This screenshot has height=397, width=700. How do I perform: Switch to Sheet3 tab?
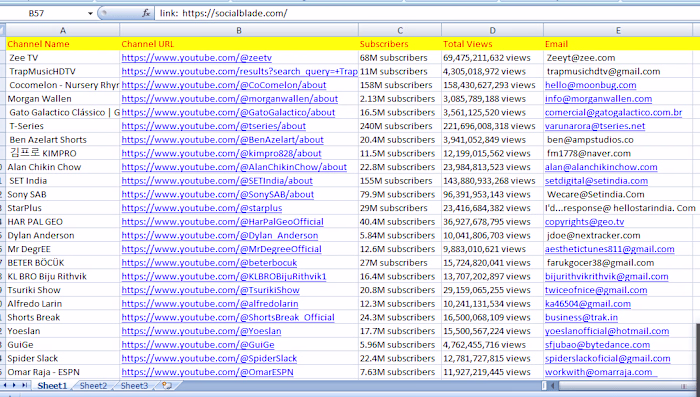tap(134, 385)
